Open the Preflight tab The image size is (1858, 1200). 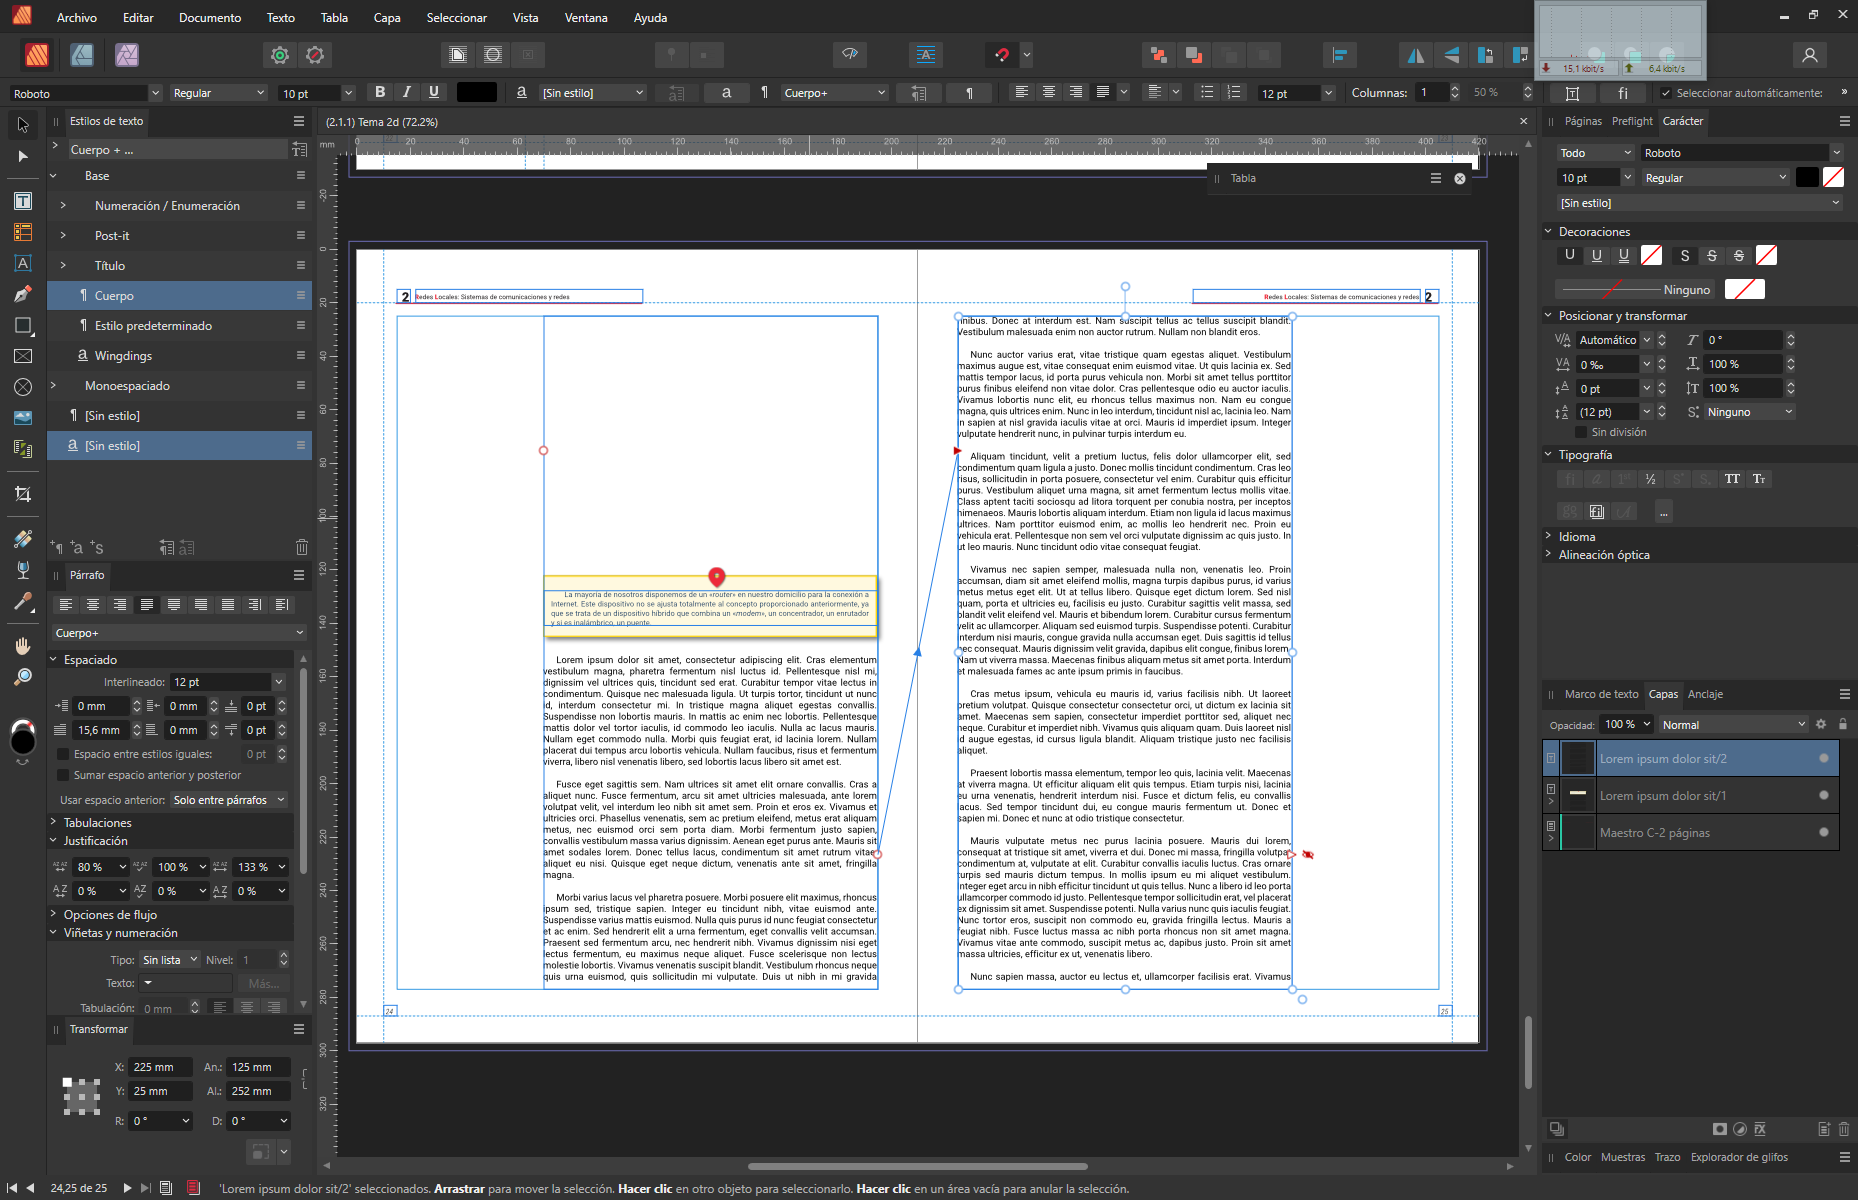coord(1632,121)
